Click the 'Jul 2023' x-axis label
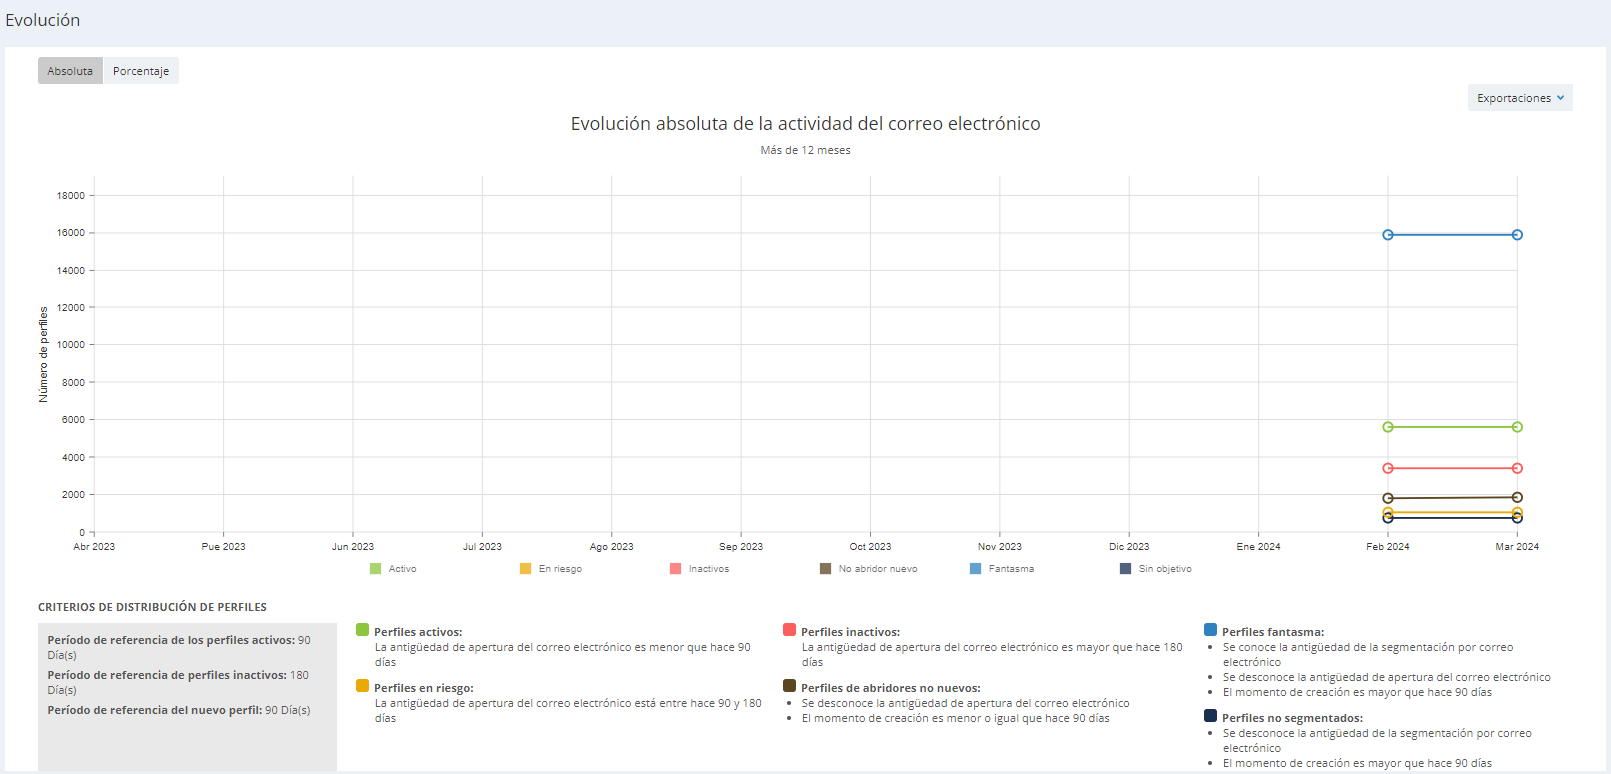The width and height of the screenshot is (1611, 774). click(x=482, y=547)
